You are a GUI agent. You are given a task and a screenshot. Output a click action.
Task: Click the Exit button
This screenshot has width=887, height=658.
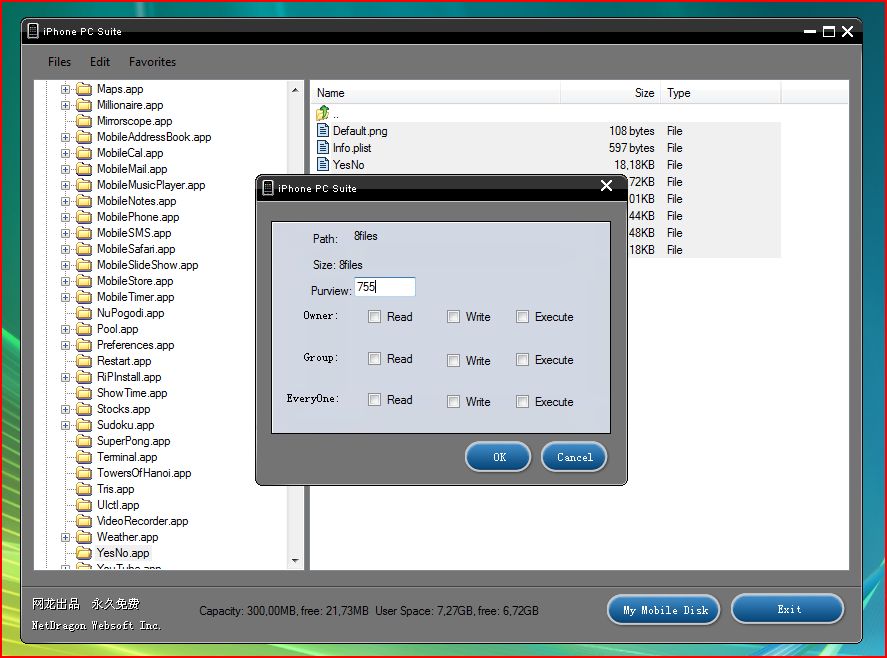click(x=787, y=609)
